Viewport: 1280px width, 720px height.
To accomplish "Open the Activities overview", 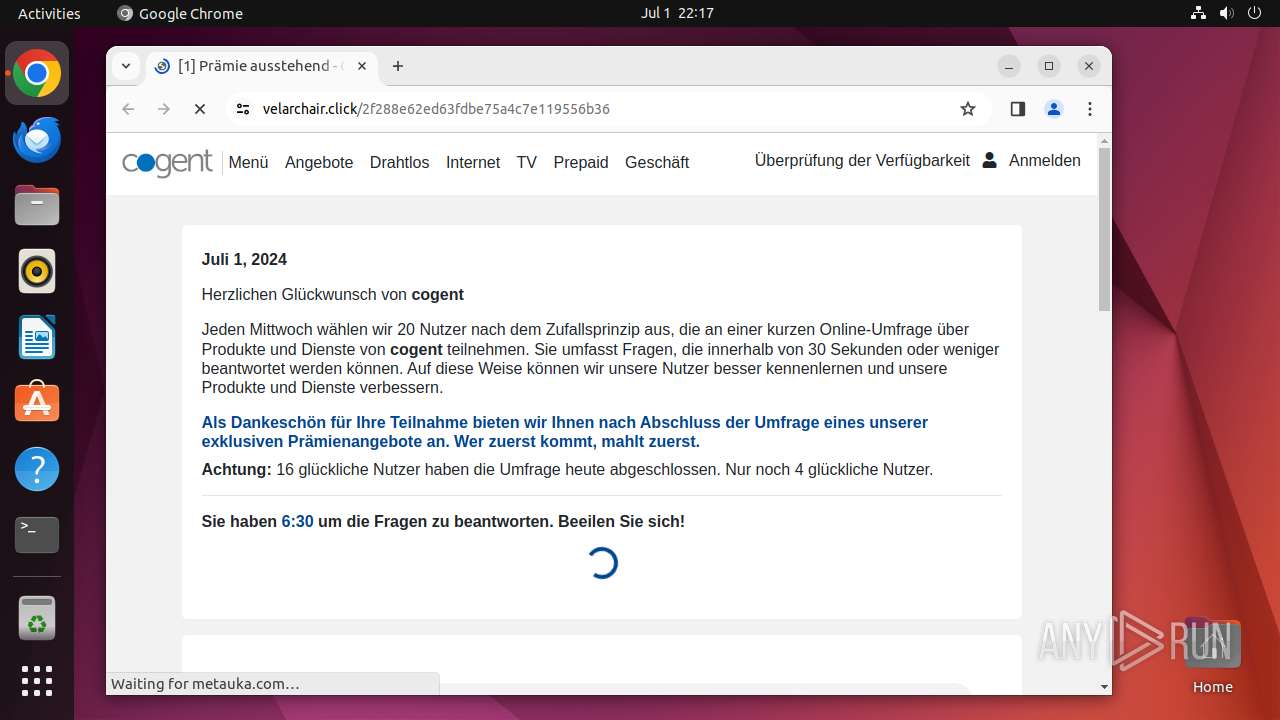I will coord(49,13).
